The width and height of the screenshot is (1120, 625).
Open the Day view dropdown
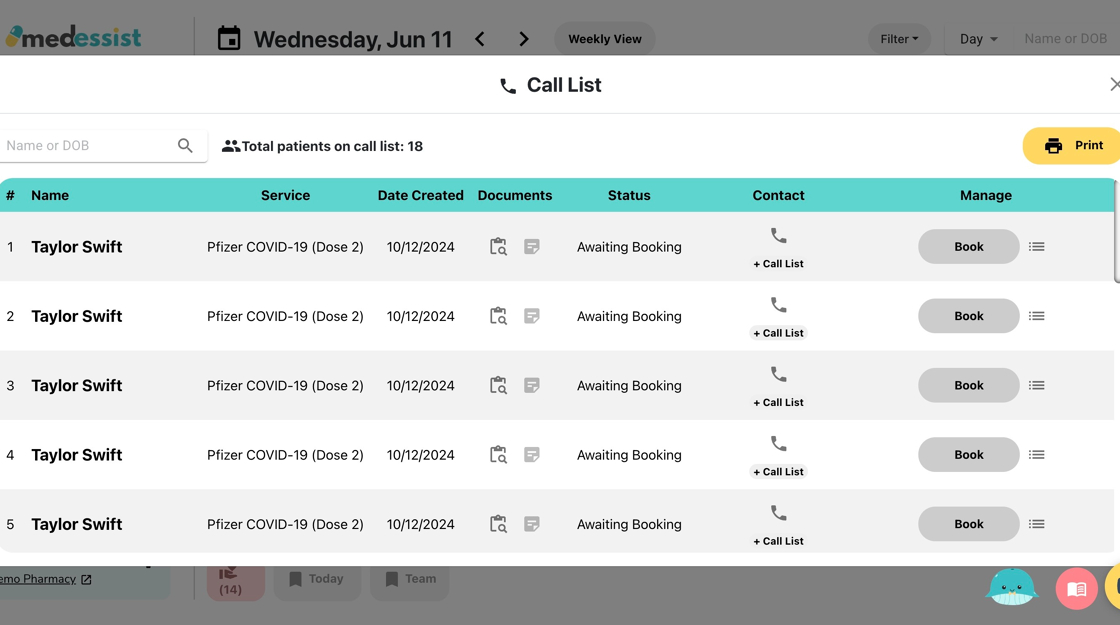point(978,39)
